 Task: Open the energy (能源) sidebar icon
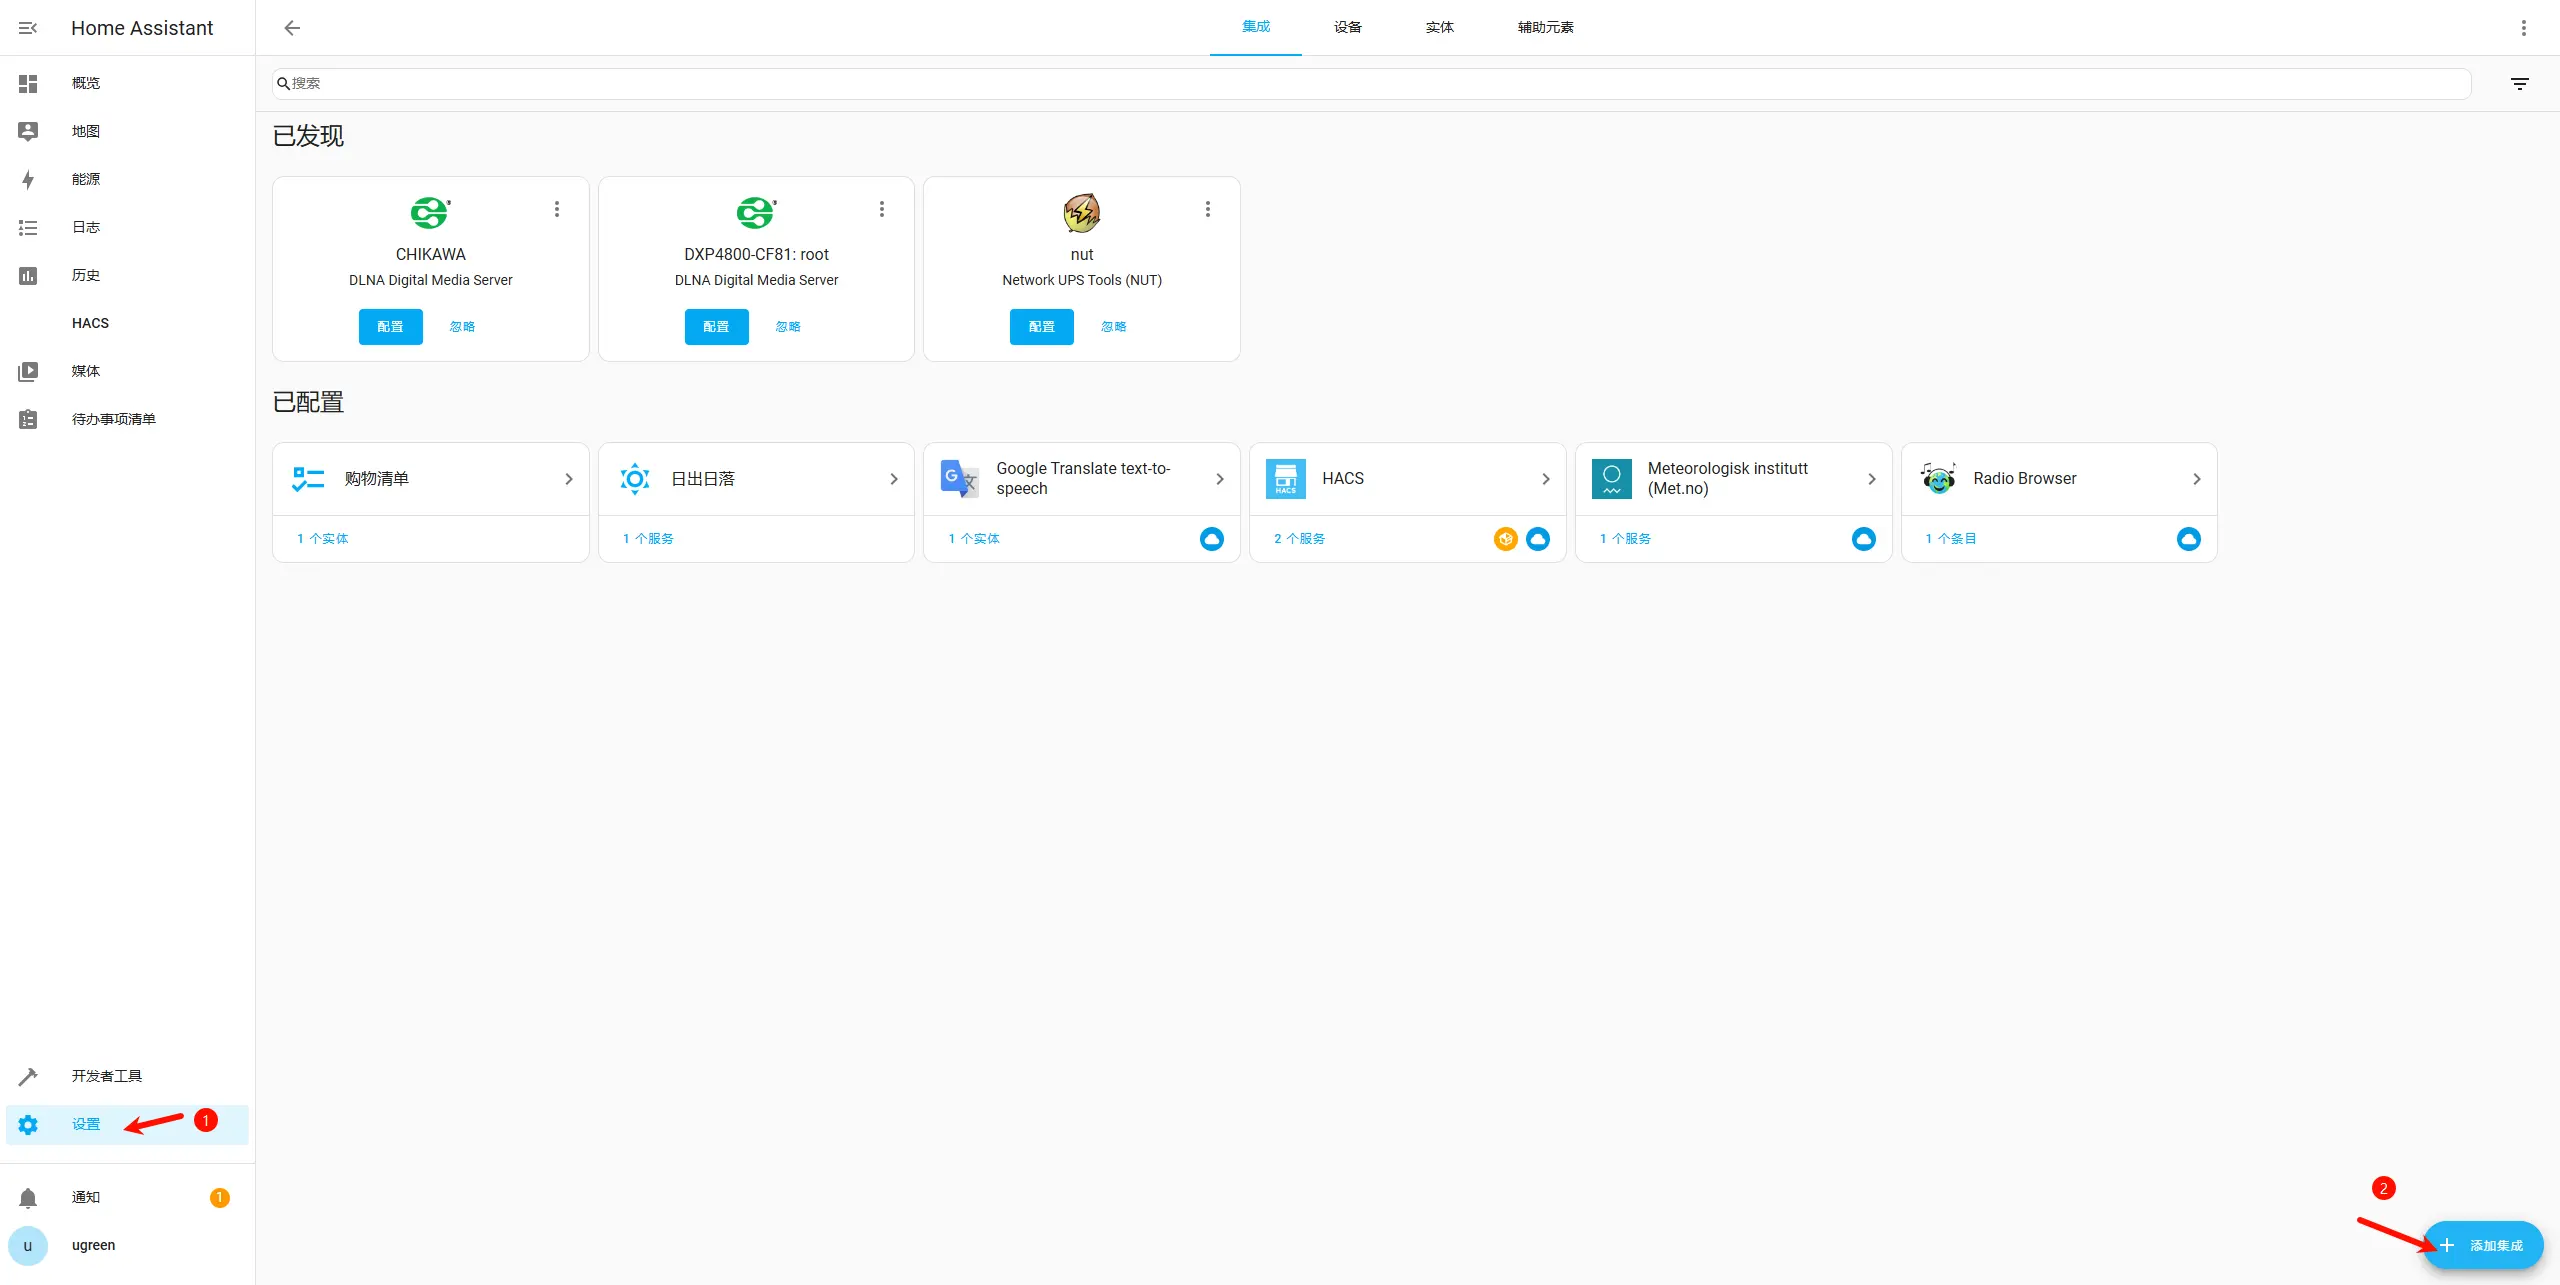pos(28,180)
